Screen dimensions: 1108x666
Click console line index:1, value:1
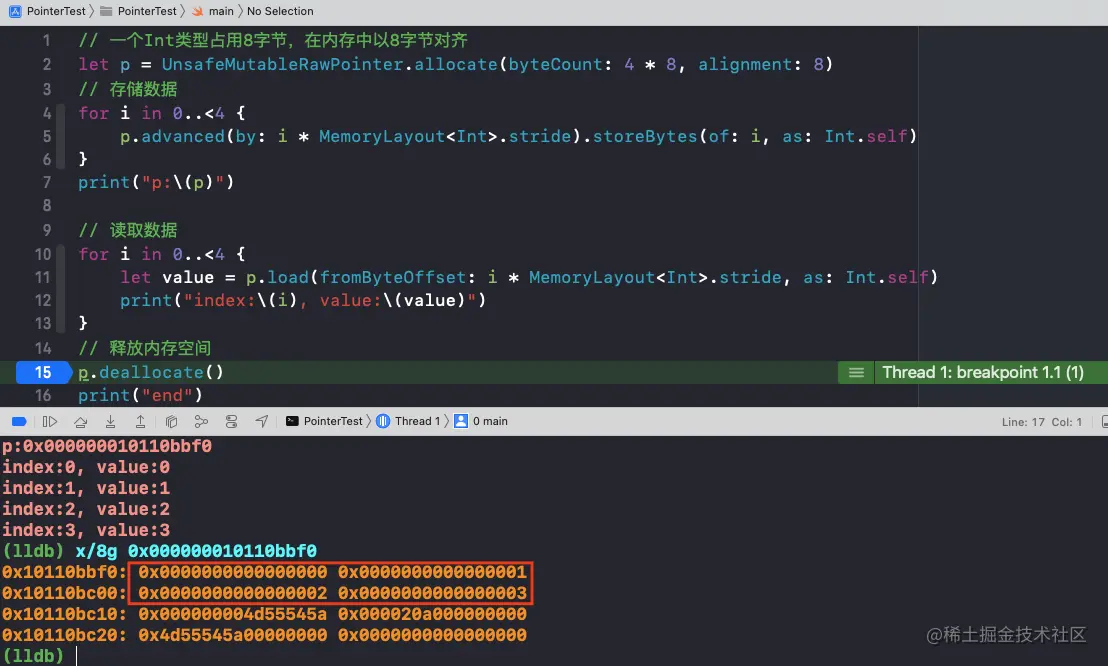tap(86, 489)
